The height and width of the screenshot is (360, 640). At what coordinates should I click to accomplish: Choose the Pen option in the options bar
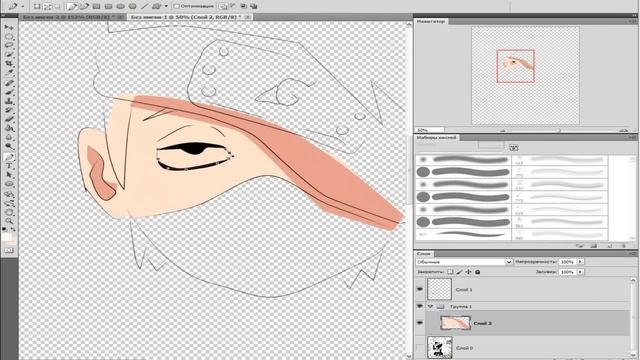tap(72, 6)
